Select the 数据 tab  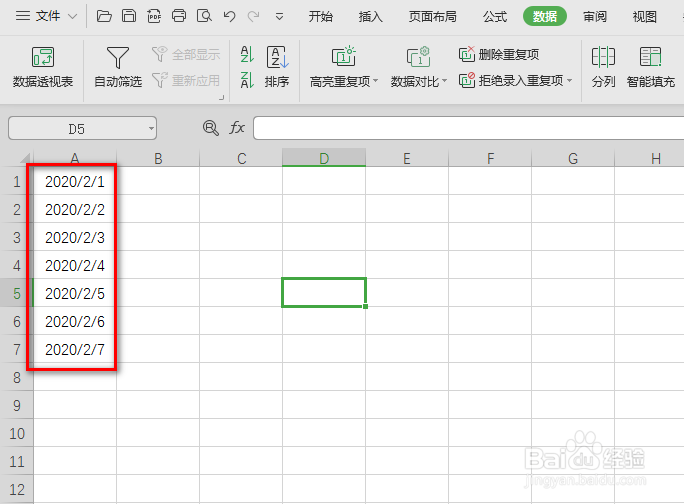(x=545, y=17)
